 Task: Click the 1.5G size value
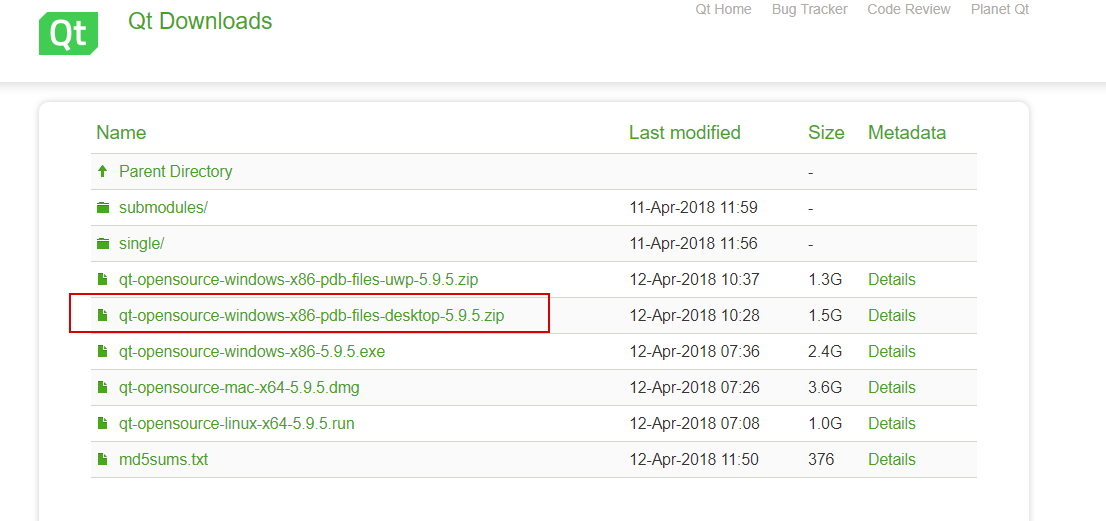(x=825, y=316)
